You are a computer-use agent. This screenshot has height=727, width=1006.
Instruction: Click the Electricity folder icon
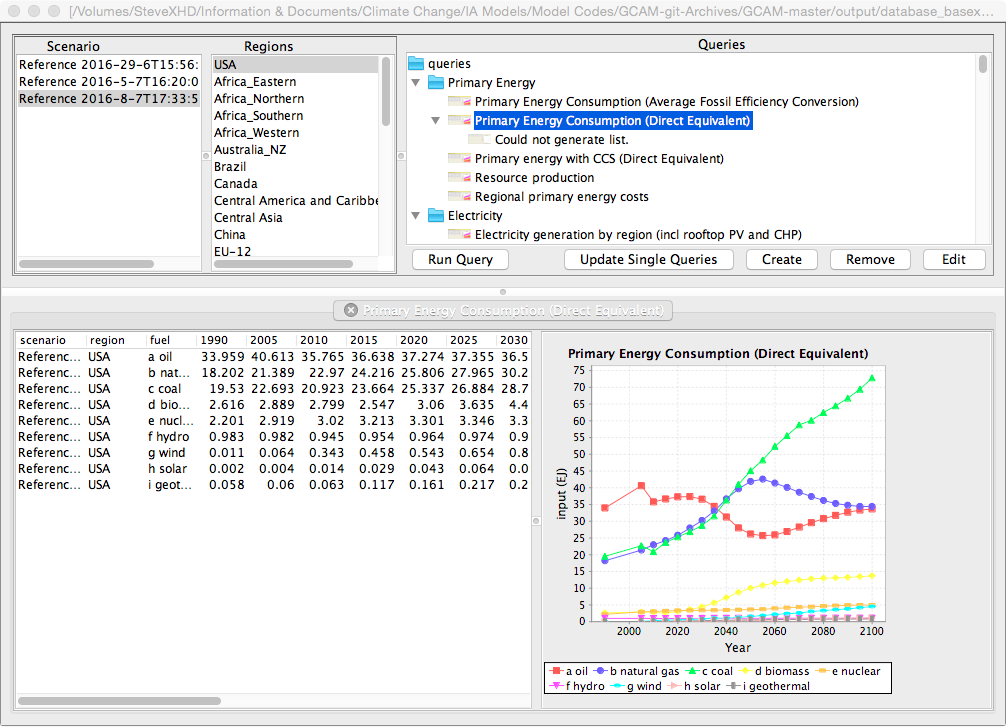click(x=436, y=215)
